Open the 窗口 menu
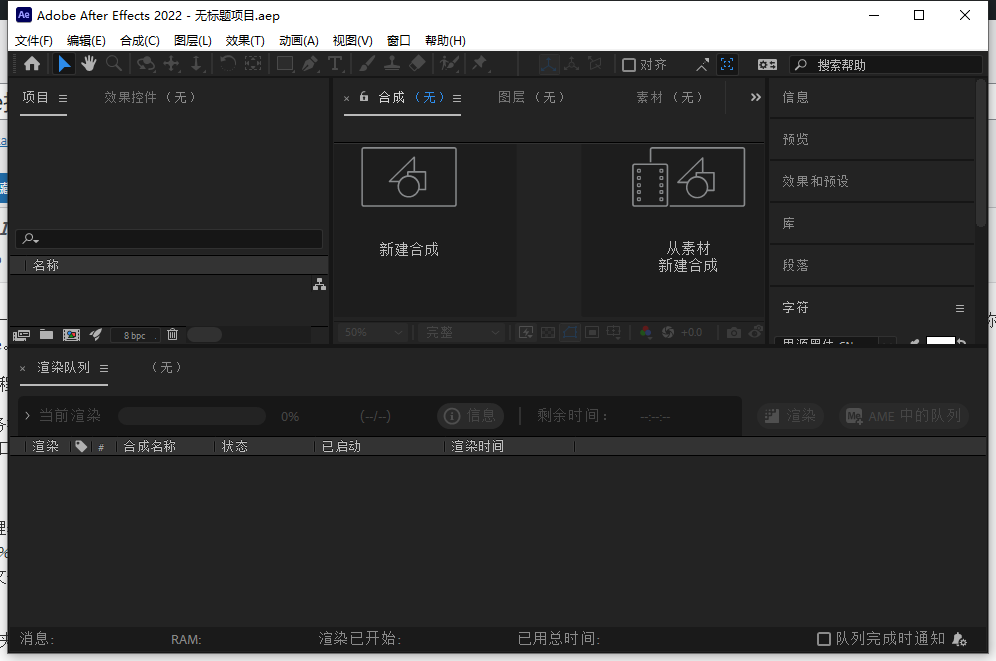The image size is (996, 661). point(398,41)
